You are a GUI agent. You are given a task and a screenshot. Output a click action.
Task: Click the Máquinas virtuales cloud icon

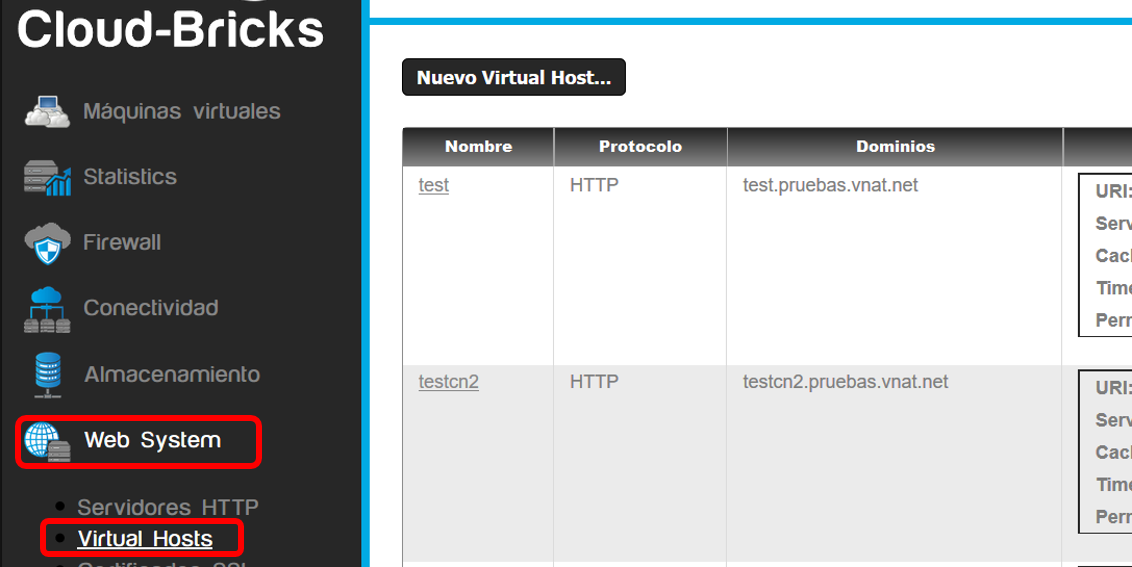[48, 111]
